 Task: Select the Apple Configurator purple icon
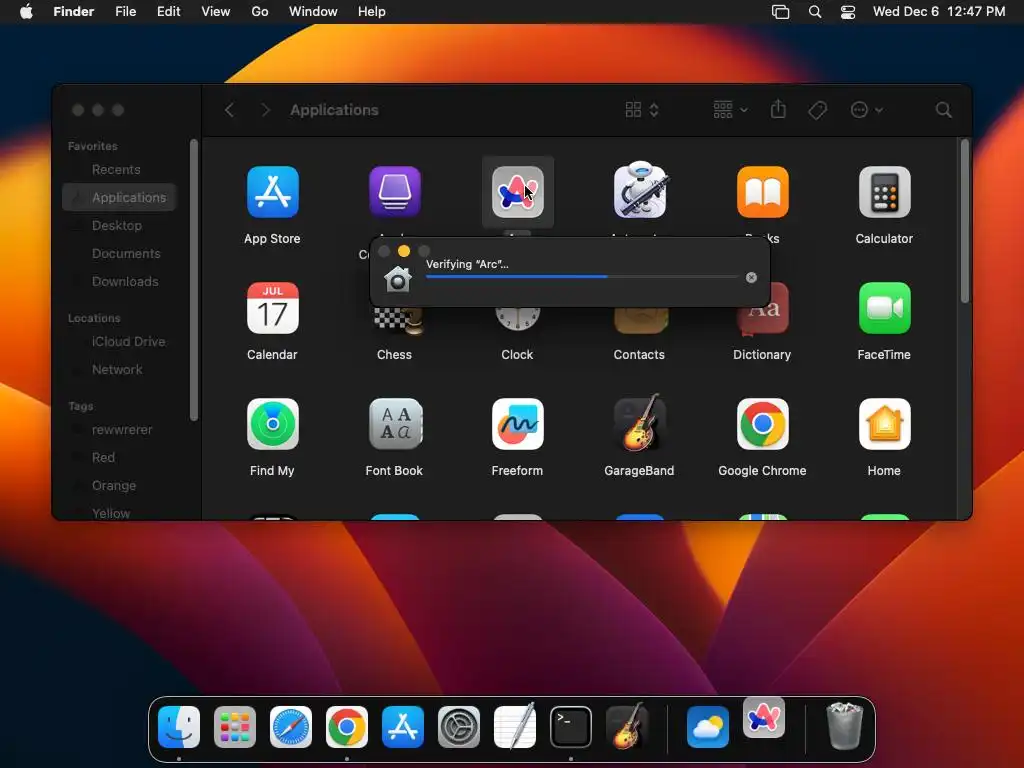[x=394, y=192]
